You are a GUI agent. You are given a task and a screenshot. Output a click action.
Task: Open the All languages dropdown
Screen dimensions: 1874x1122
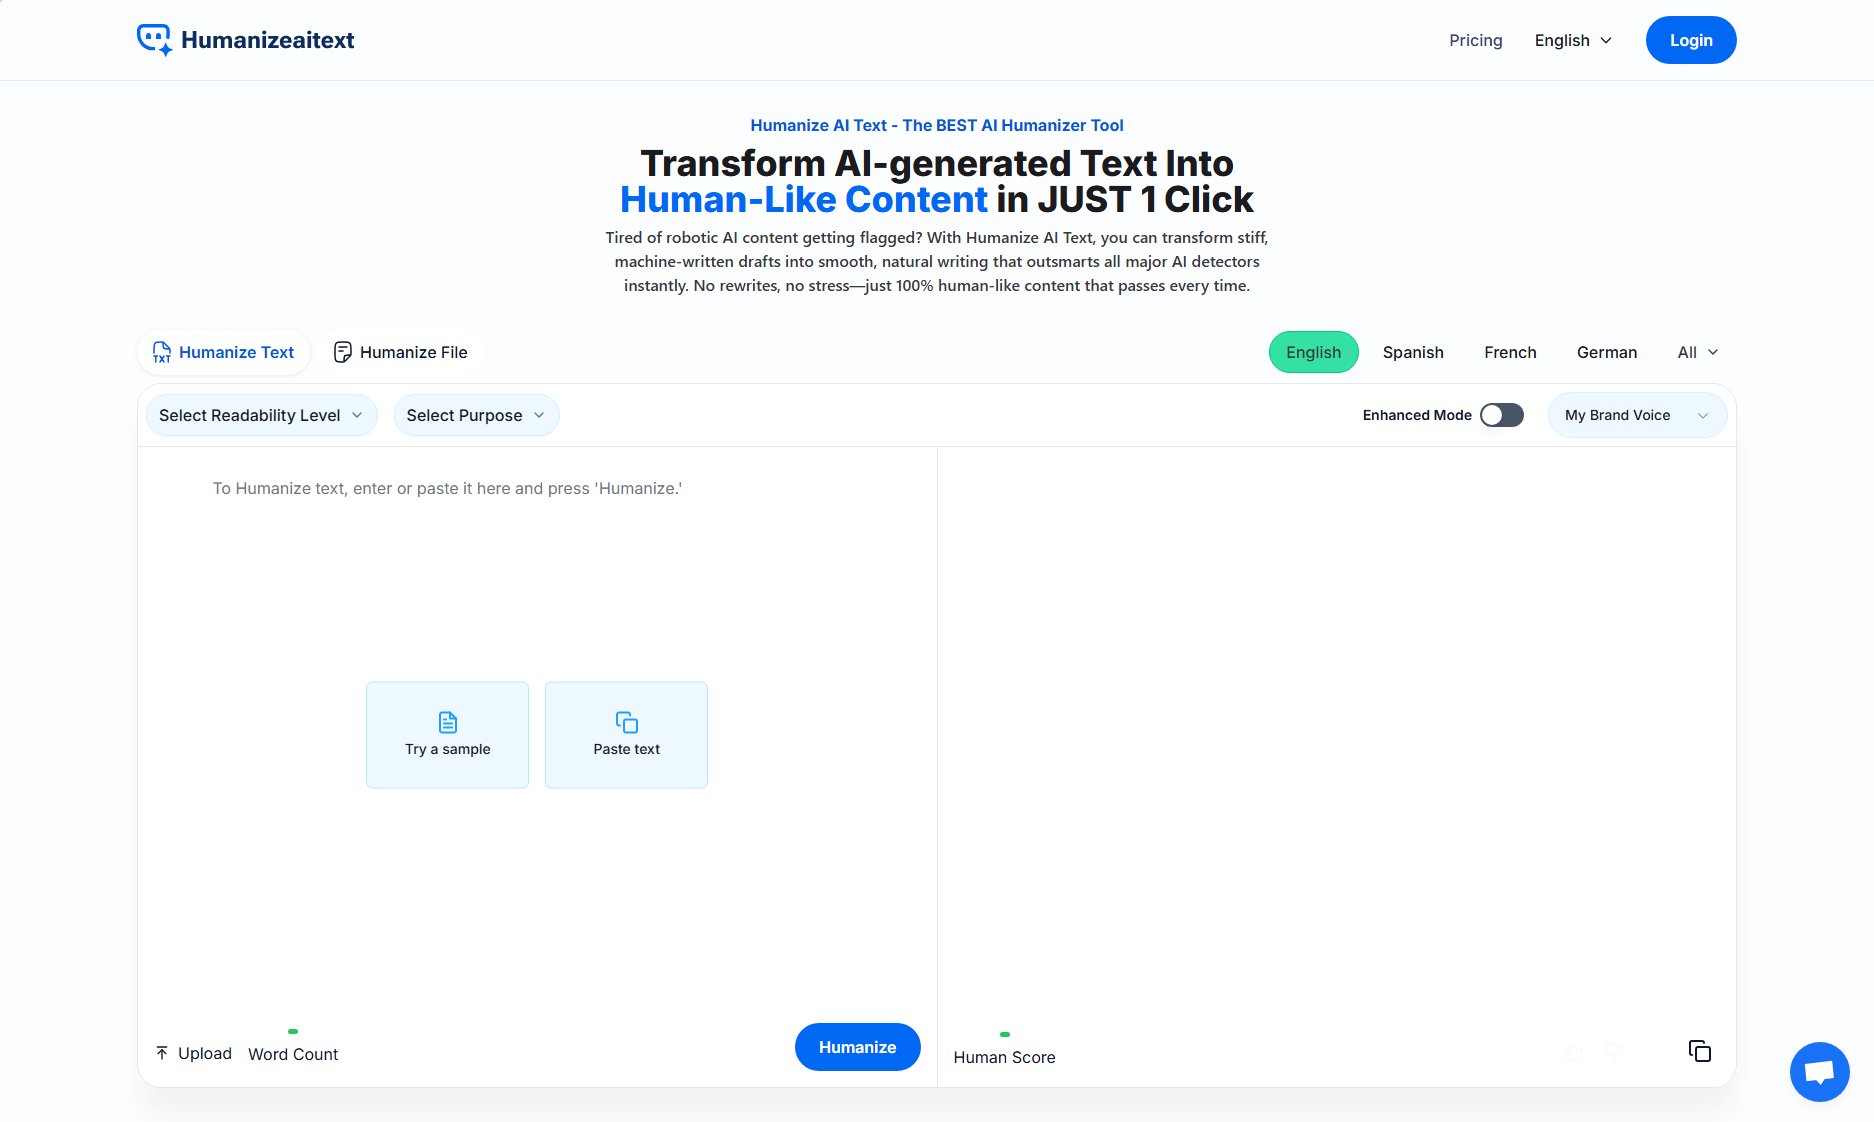(x=1697, y=352)
